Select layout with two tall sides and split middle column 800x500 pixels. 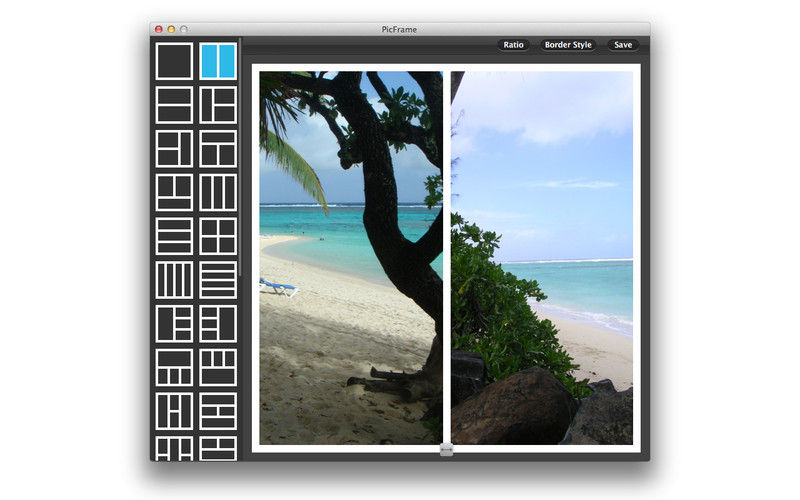click(x=174, y=411)
